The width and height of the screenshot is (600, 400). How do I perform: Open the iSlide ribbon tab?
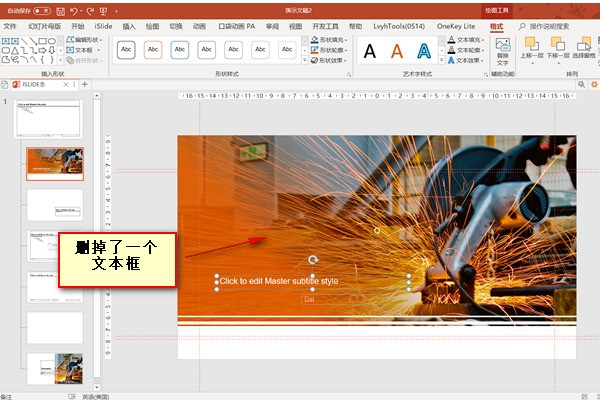103,25
